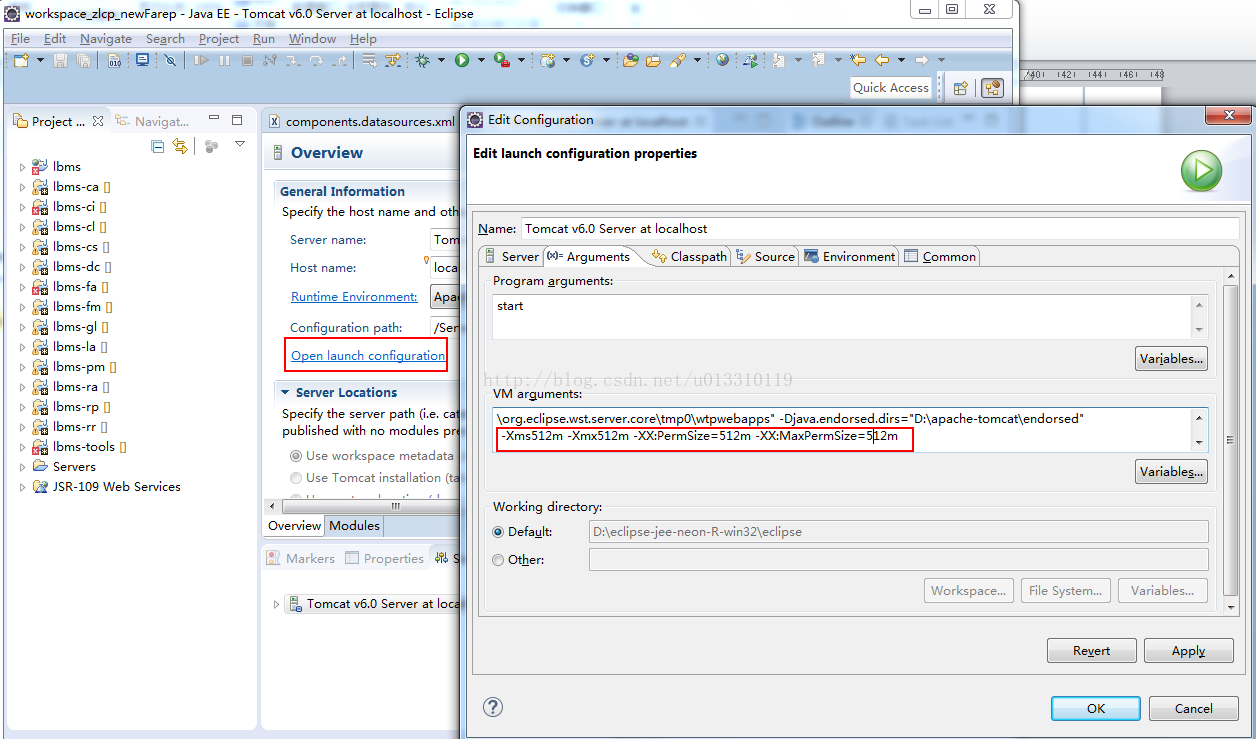Click the Quick Access search field
1256x739 pixels.
[x=891, y=88]
